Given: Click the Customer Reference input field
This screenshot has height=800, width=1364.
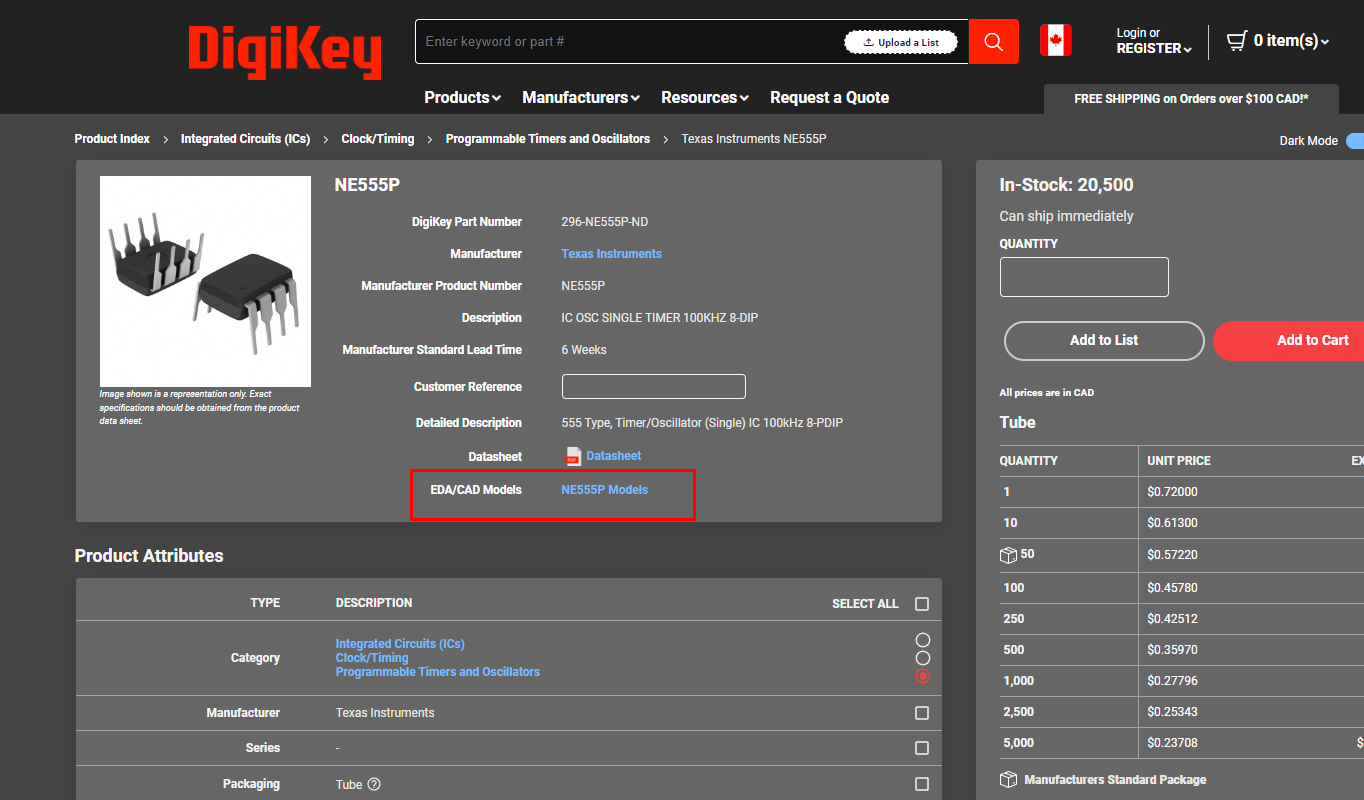Looking at the screenshot, I should (654, 387).
